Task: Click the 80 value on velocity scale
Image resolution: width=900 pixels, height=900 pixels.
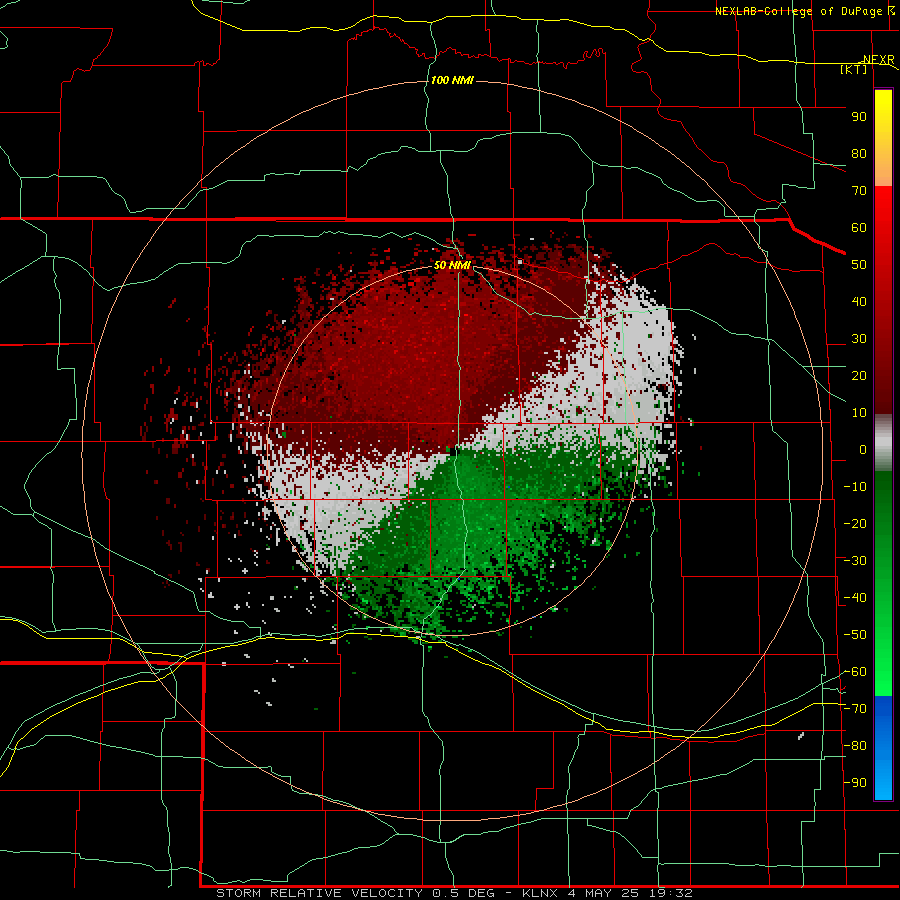Action: (859, 153)
